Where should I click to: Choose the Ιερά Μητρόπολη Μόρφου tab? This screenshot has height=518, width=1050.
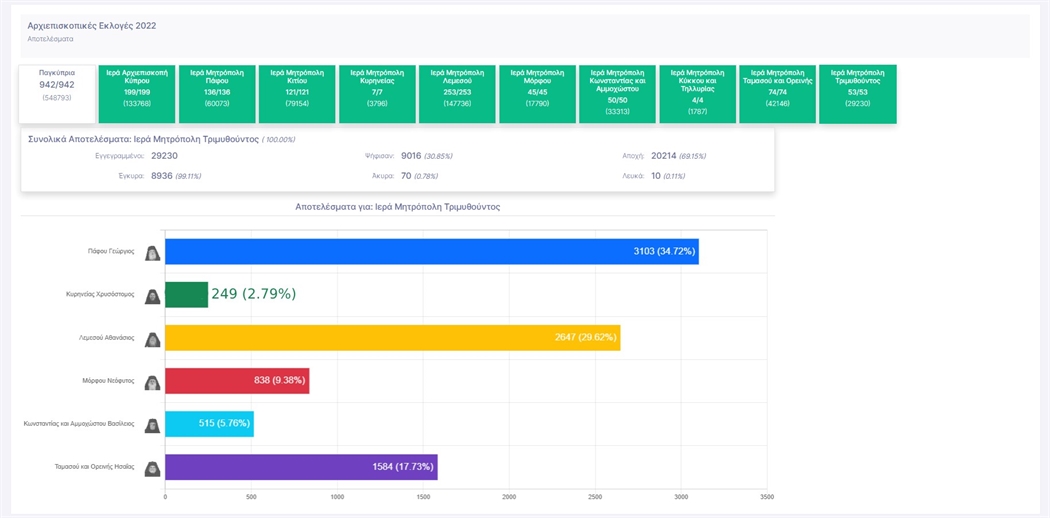click(537, 94)
